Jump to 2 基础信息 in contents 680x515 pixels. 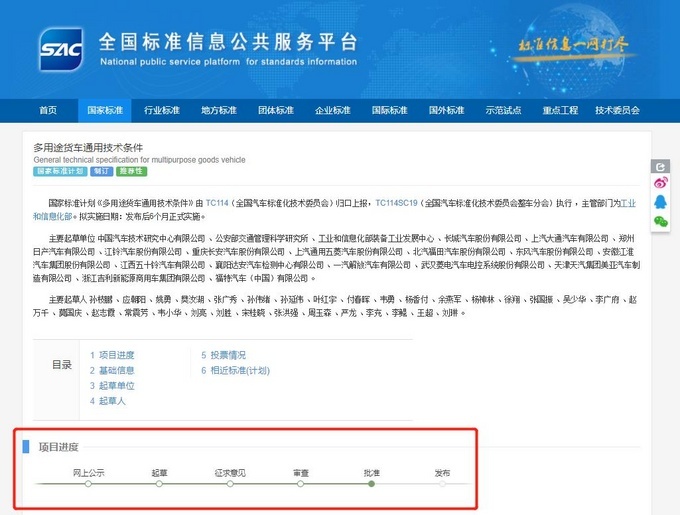(112, 370)
